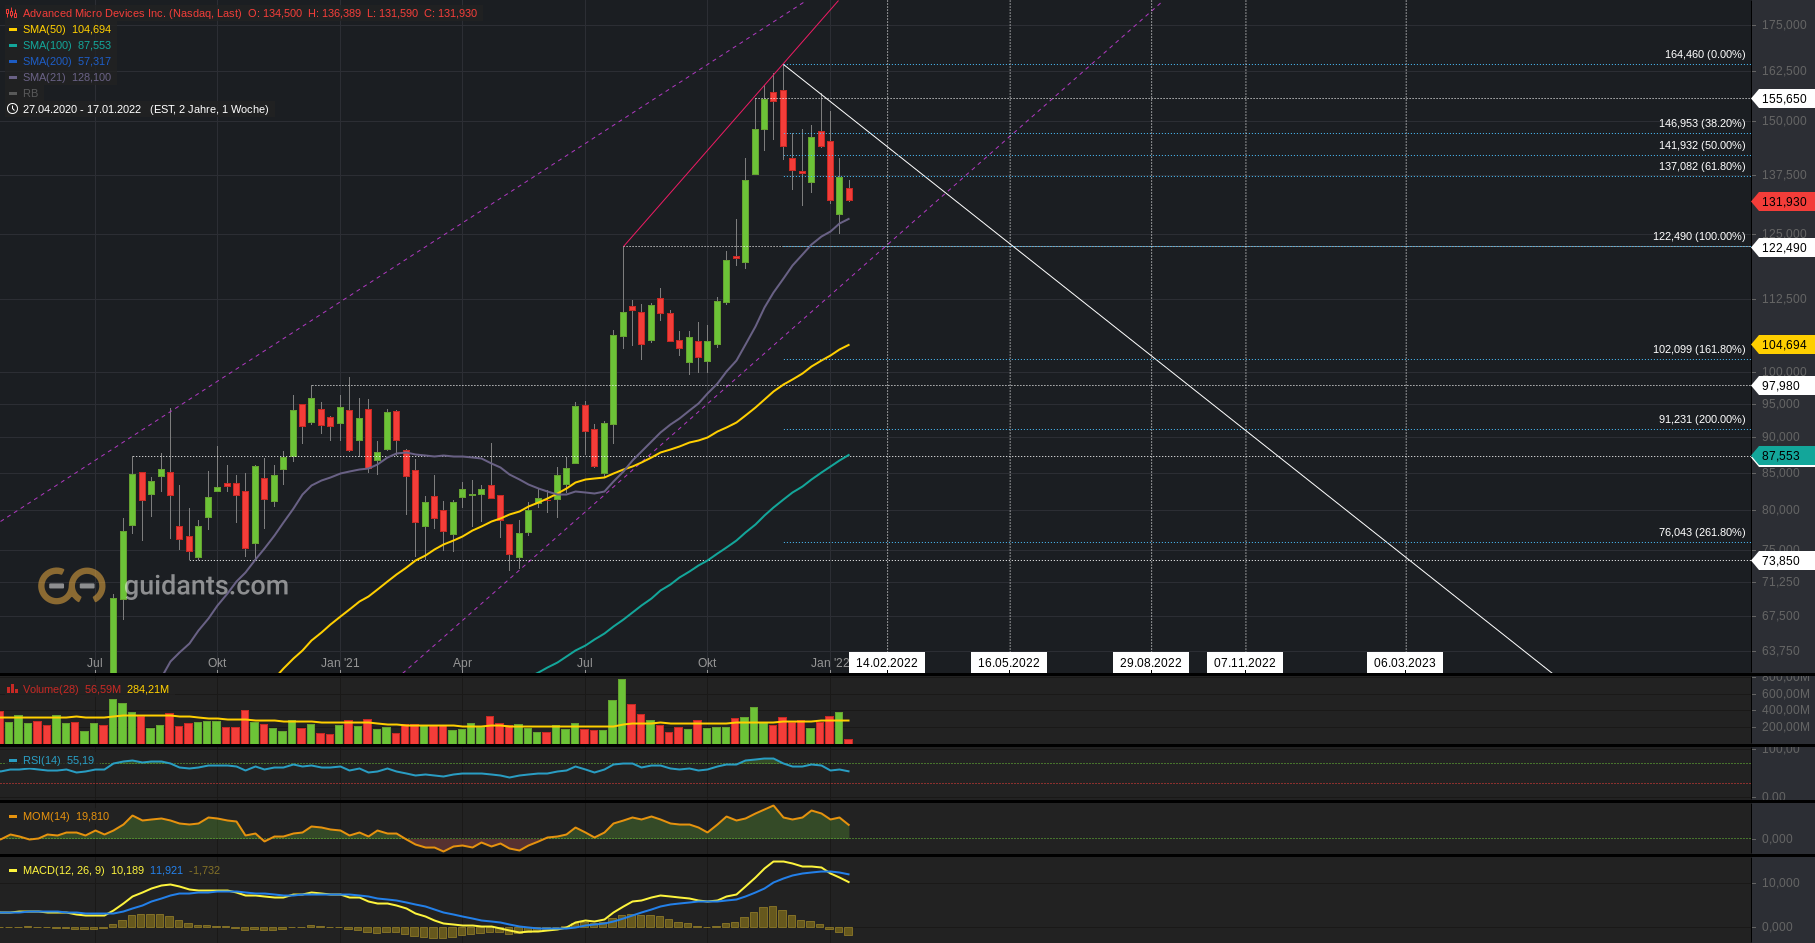Viewport: 1815px width, 943px height.
Task: Select the 146,953 (38.20%) Fibonacci label
Action: [1702, 123]
